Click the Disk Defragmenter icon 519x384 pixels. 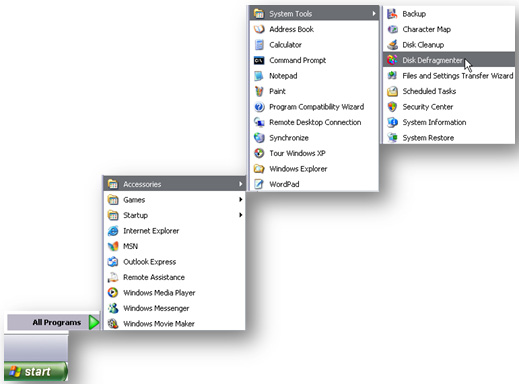click(392, 60)
